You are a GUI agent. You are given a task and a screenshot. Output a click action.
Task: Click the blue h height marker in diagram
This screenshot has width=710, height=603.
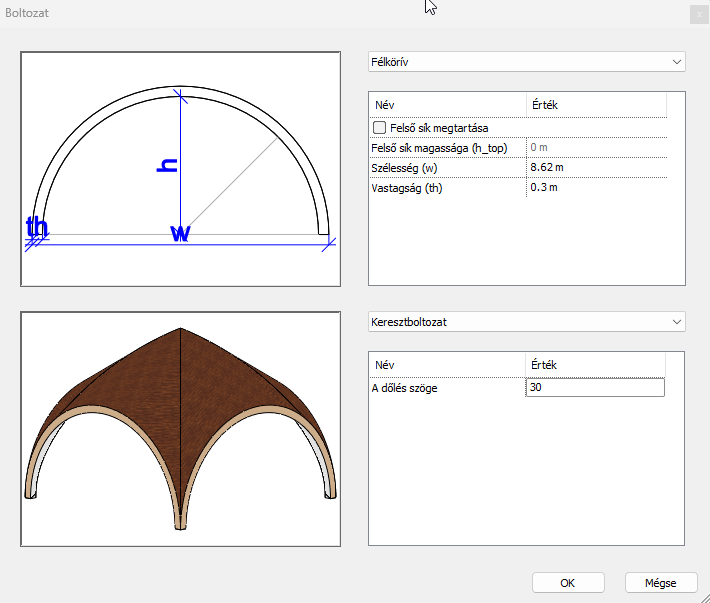(x=169, y=165)
